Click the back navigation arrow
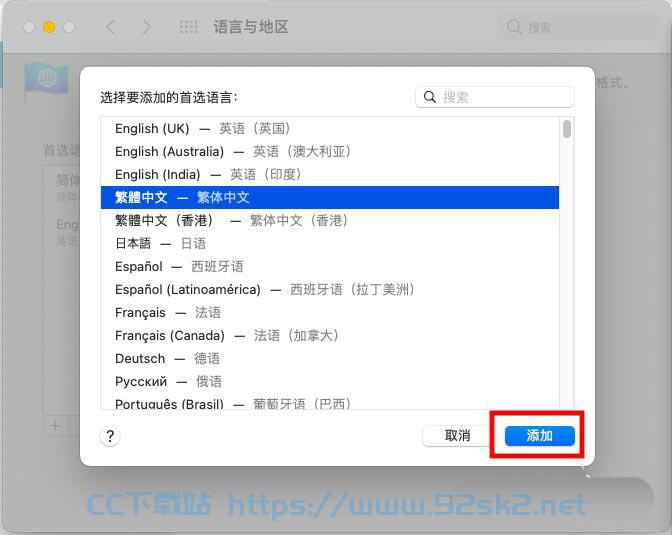The height and width of the screenshot is (535, 672). 111,27
